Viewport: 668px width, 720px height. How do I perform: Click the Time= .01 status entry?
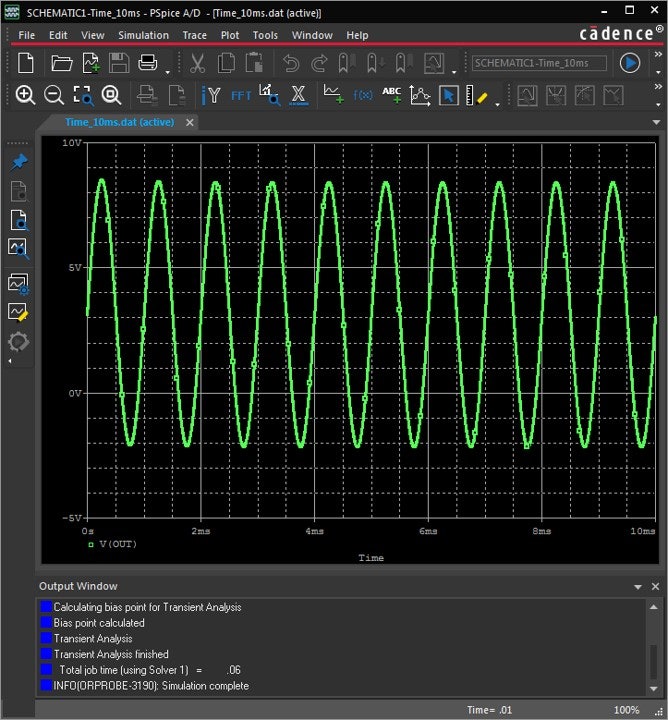[489, 710]
